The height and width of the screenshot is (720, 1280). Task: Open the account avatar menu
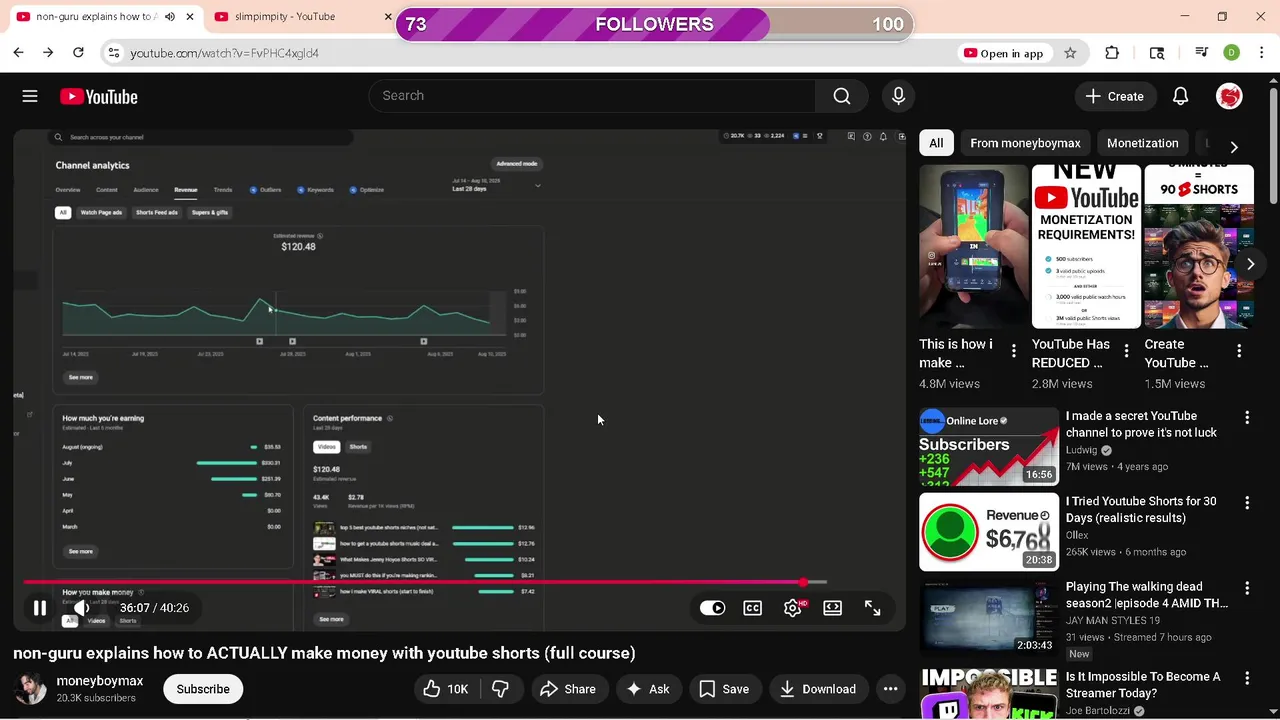pyautogui.click(x=1229, y=96)
